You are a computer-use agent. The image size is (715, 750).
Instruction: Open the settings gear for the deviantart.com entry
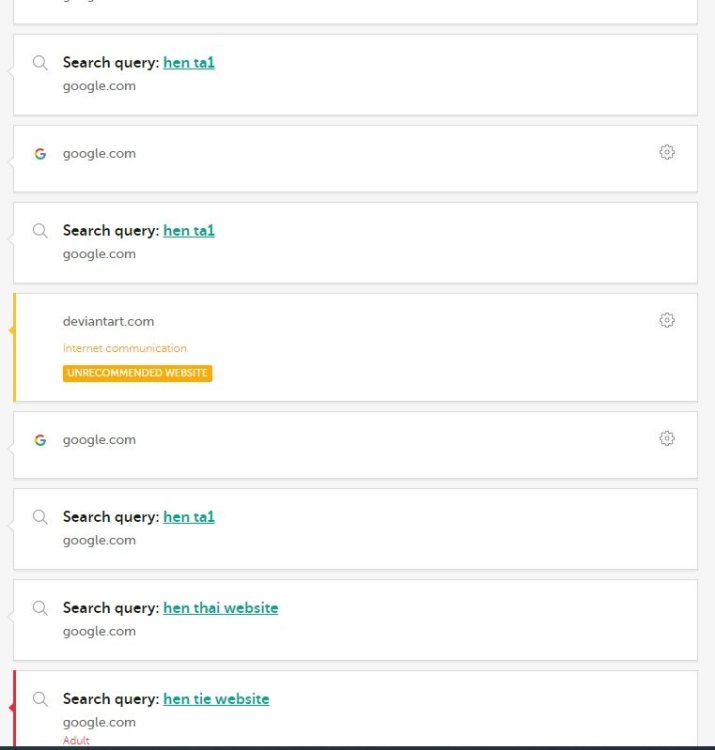click(667, 320)
